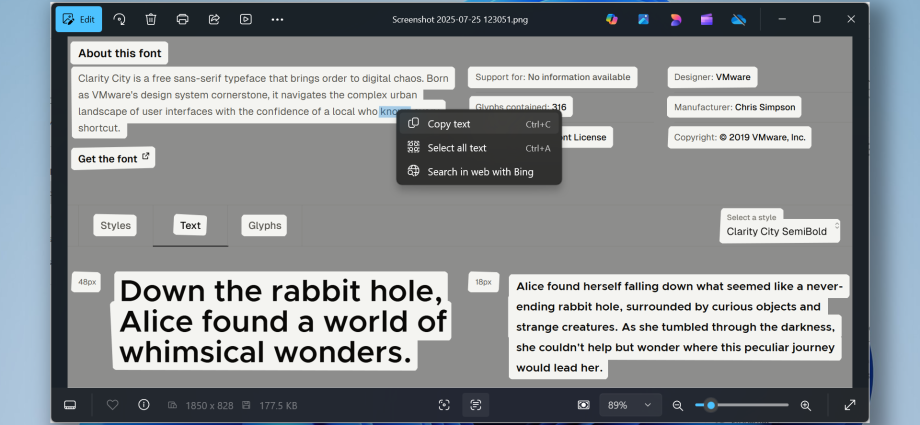920x425 pixels.
Task: Click the 'Select a style' label text
Action: (x=751, y=217)
